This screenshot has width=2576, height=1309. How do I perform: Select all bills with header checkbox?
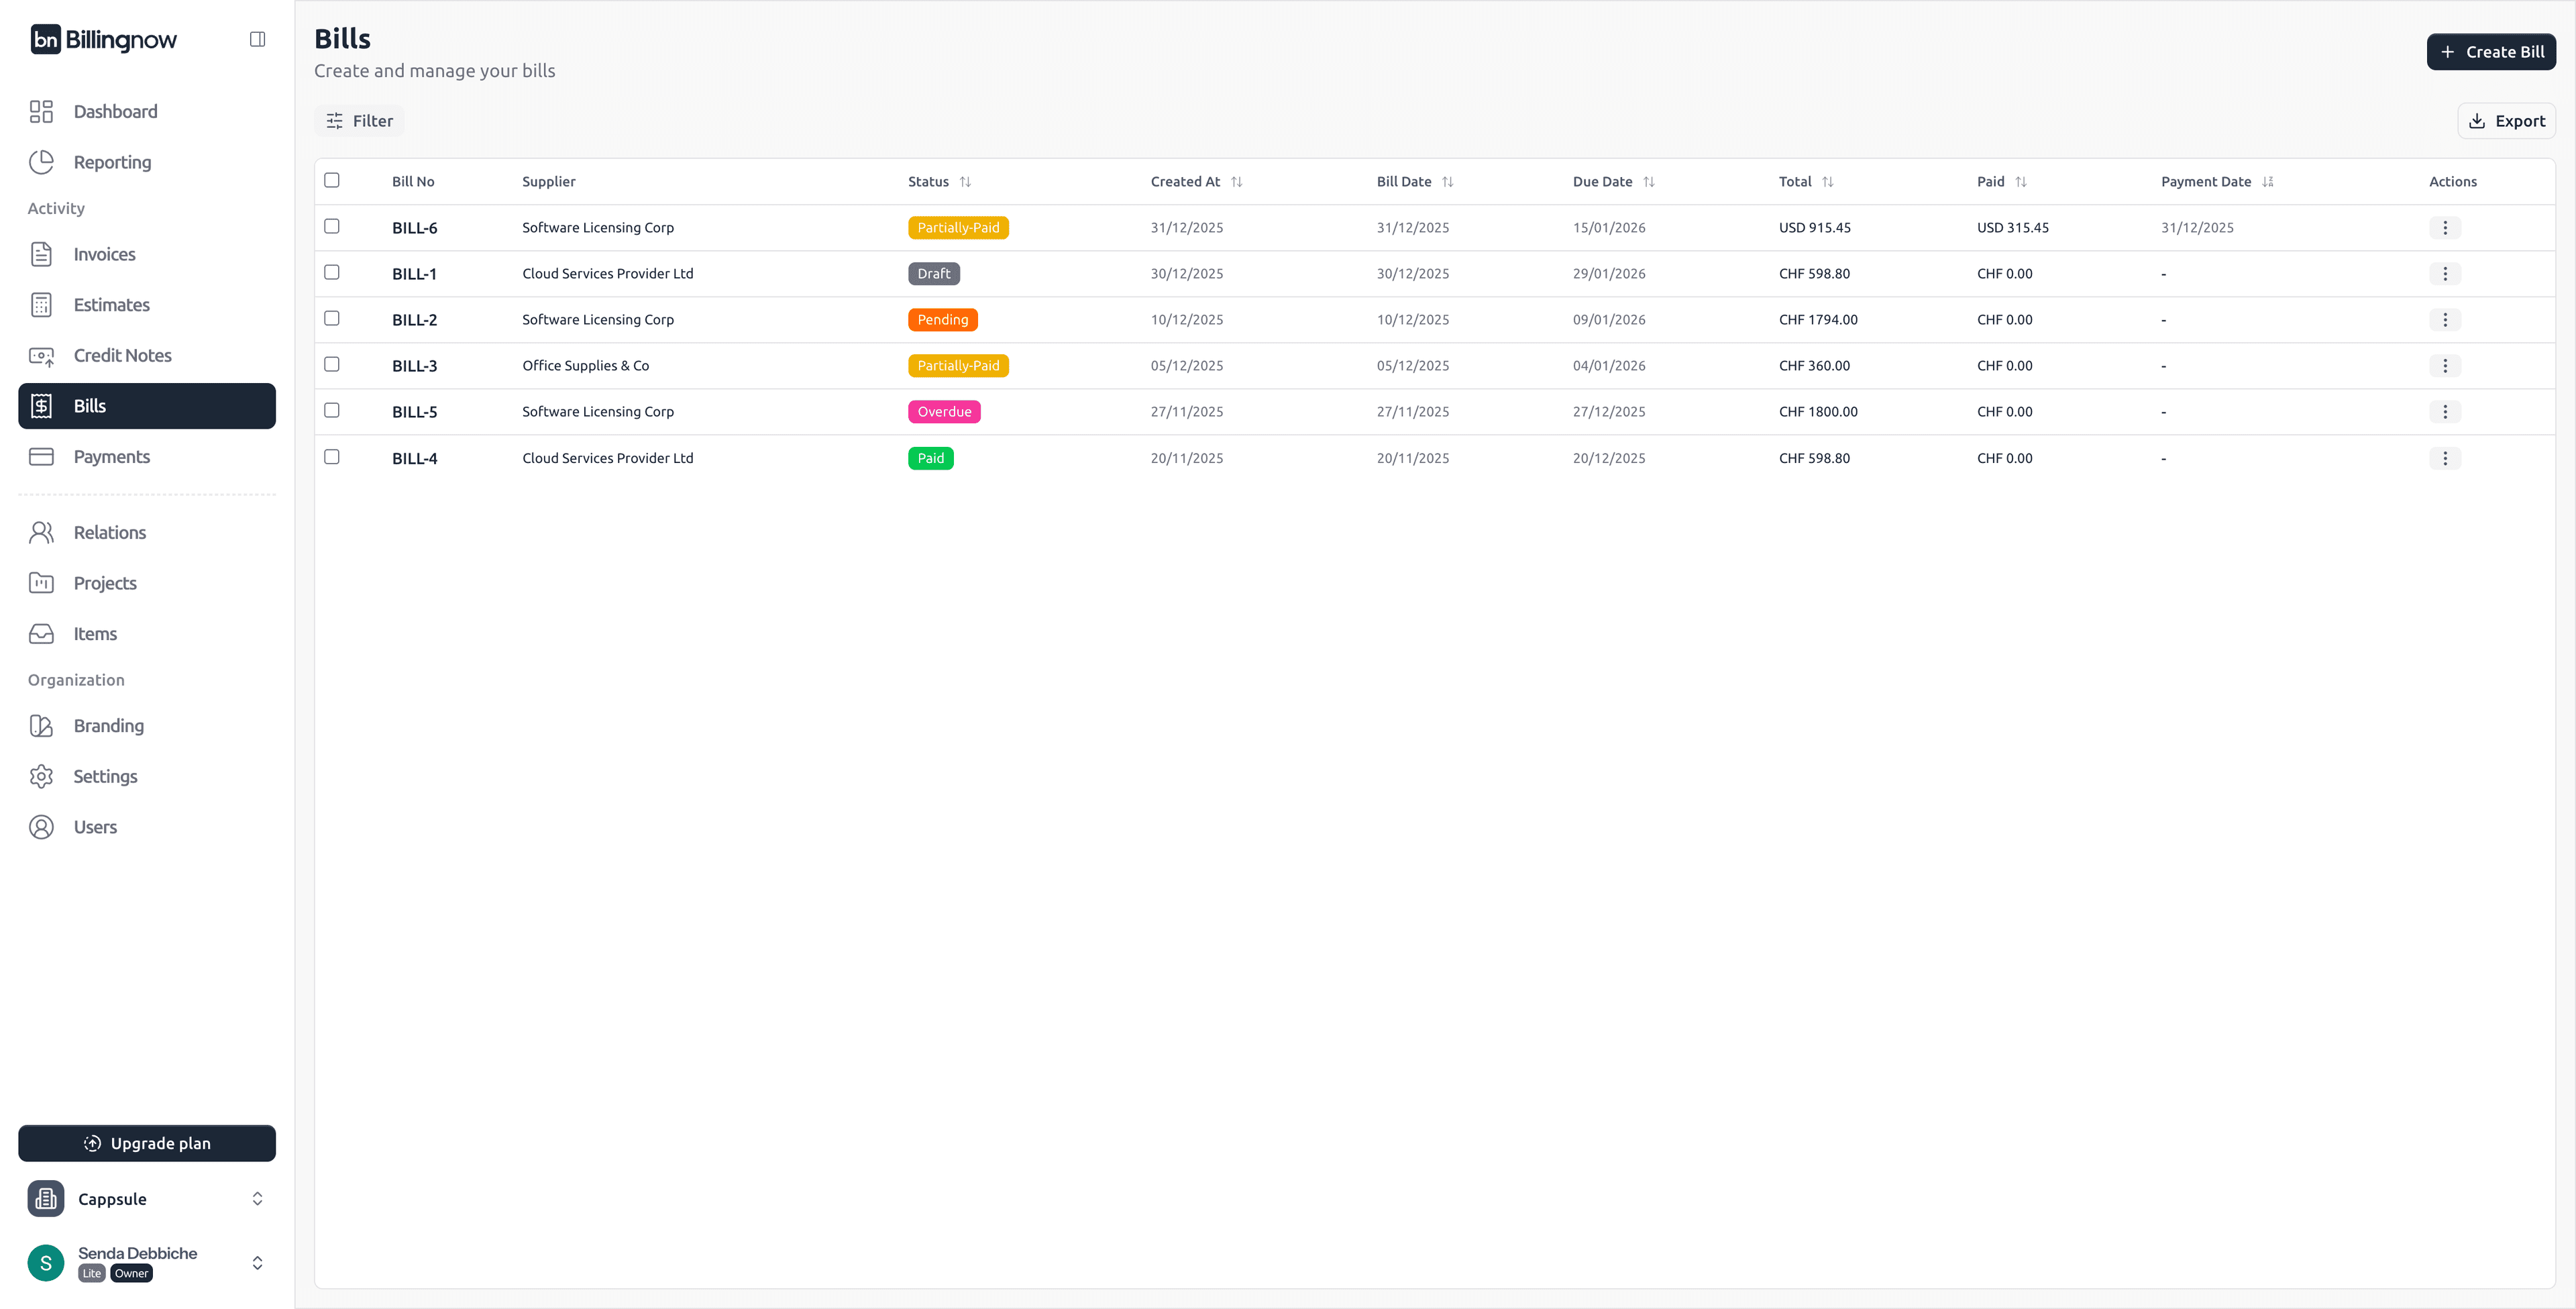tap(332, 180)
